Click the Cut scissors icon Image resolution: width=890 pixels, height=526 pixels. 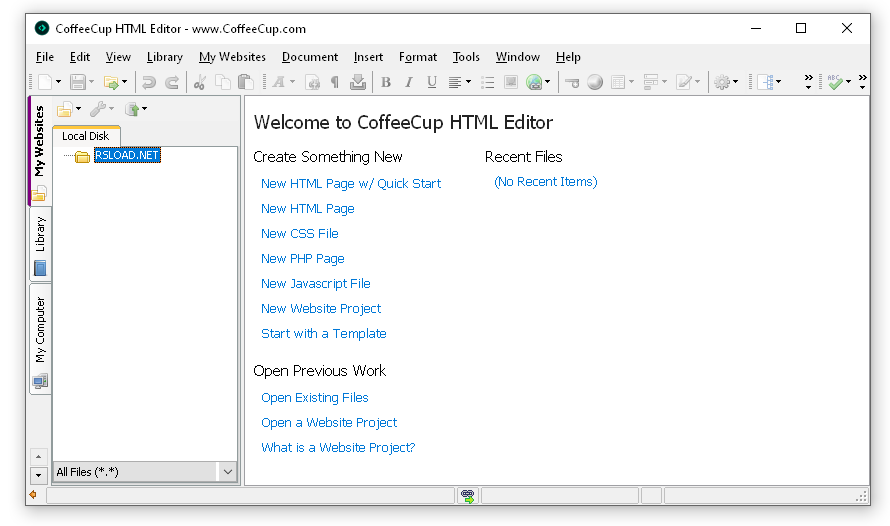(x=199, y=82)
